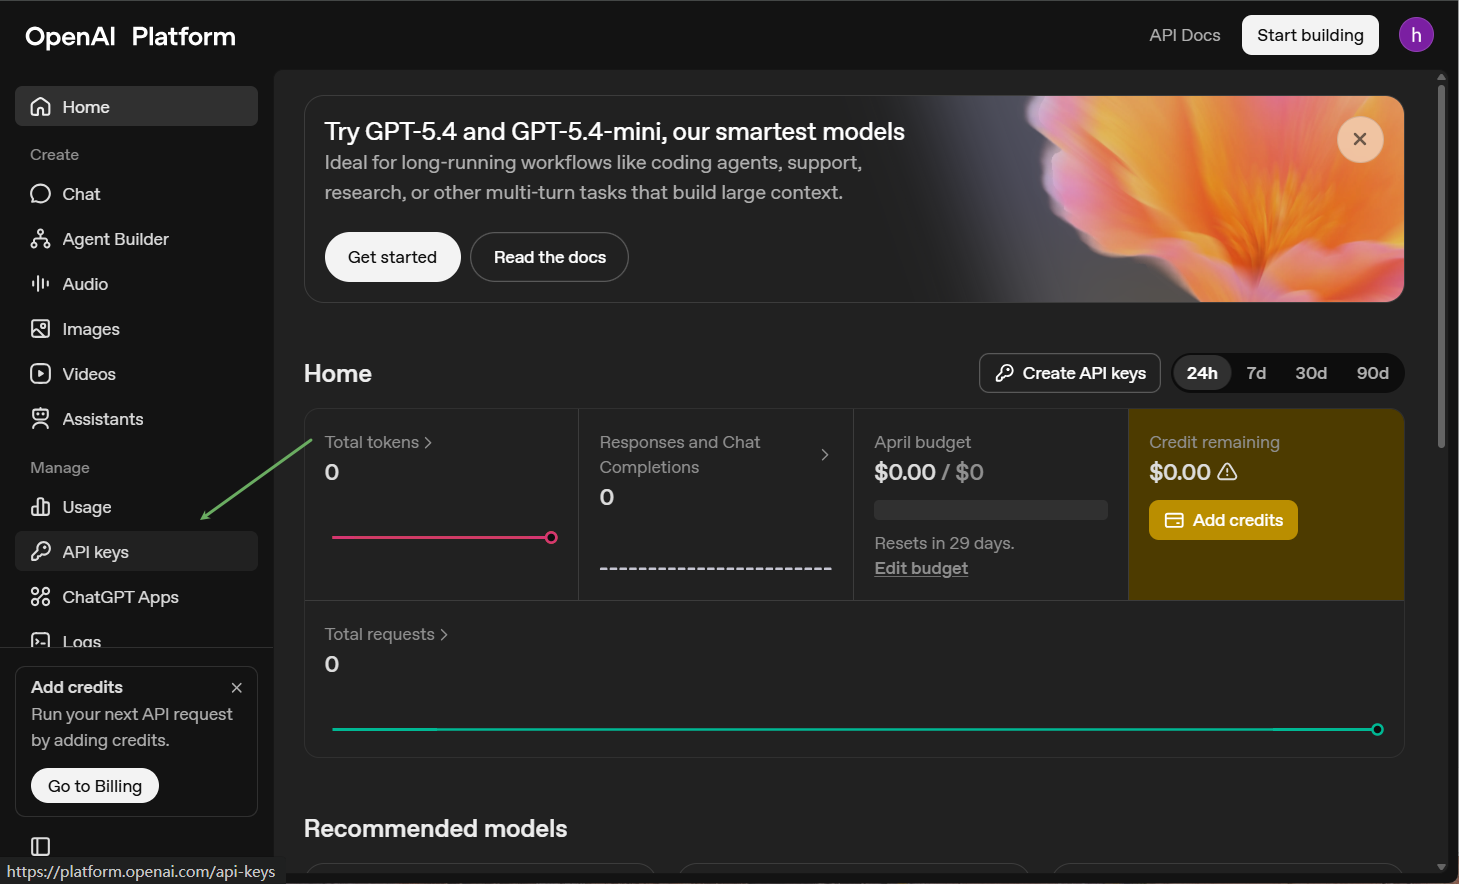Go to Agent Builder in the sidebar
This screenshot has width=1459, height=884.
(136, 239)
